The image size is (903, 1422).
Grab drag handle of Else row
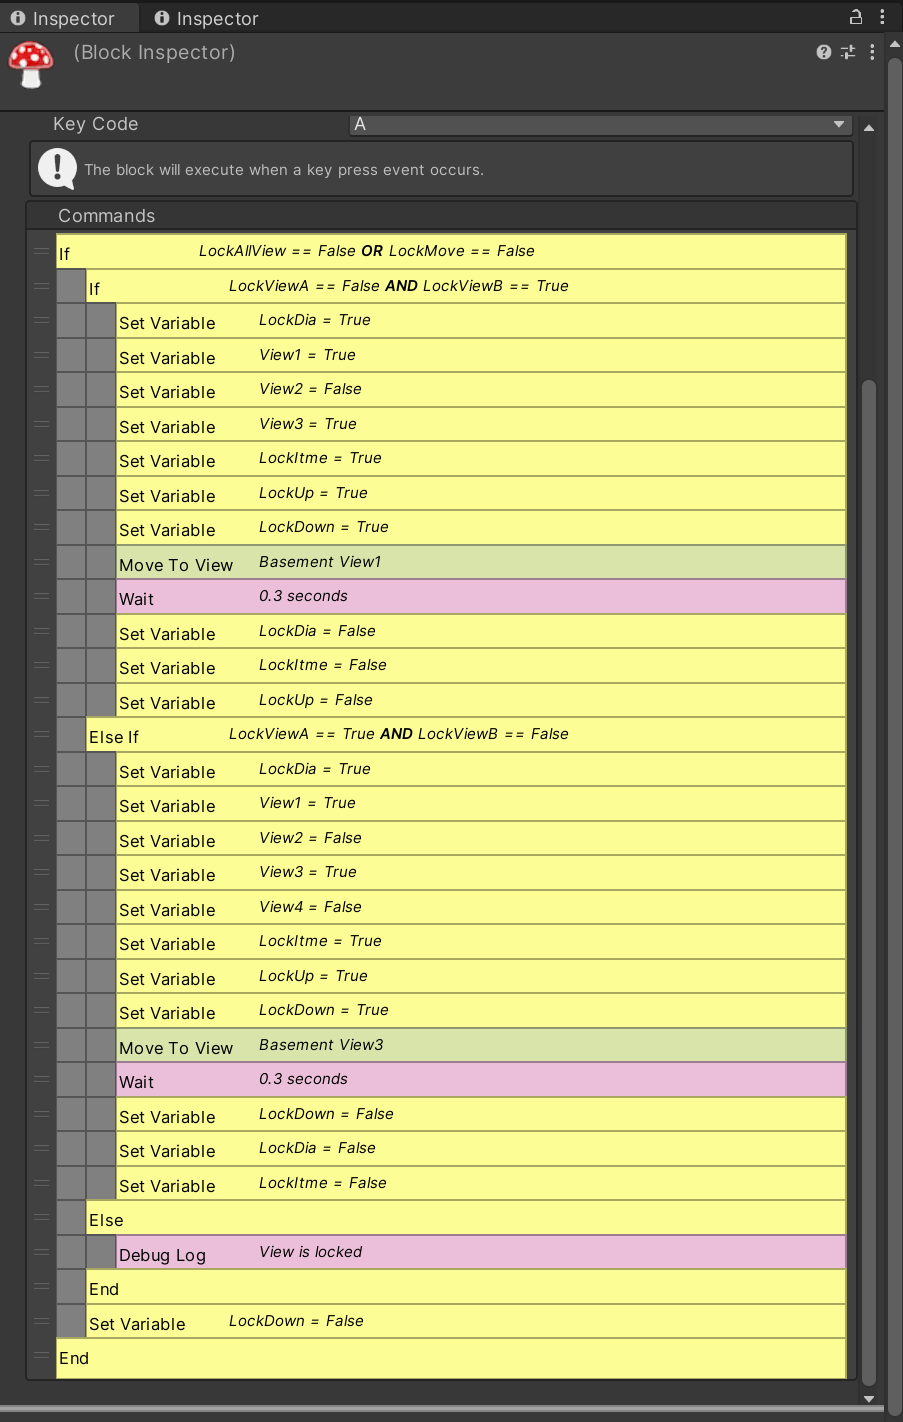coord(42,1218)
